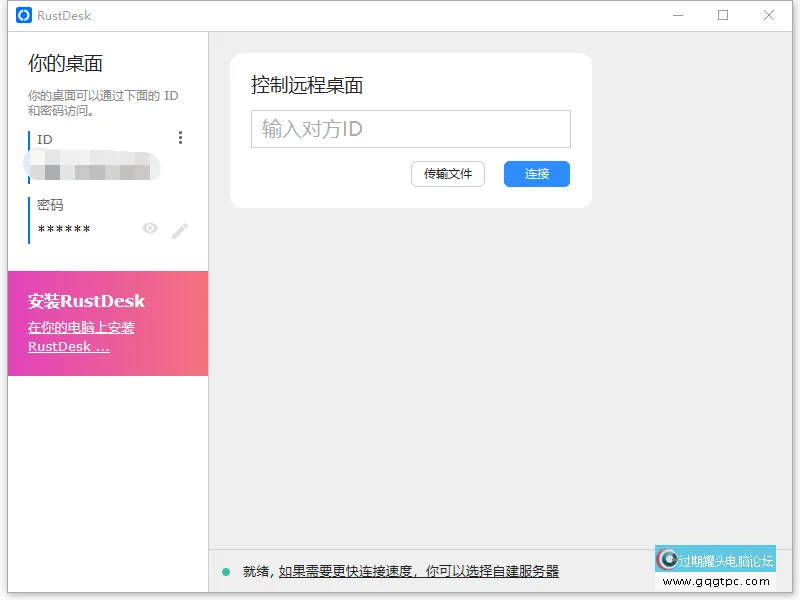Click the forum camera watermark logo
Screen dimensions: 800x600
(x=668, y=559)
